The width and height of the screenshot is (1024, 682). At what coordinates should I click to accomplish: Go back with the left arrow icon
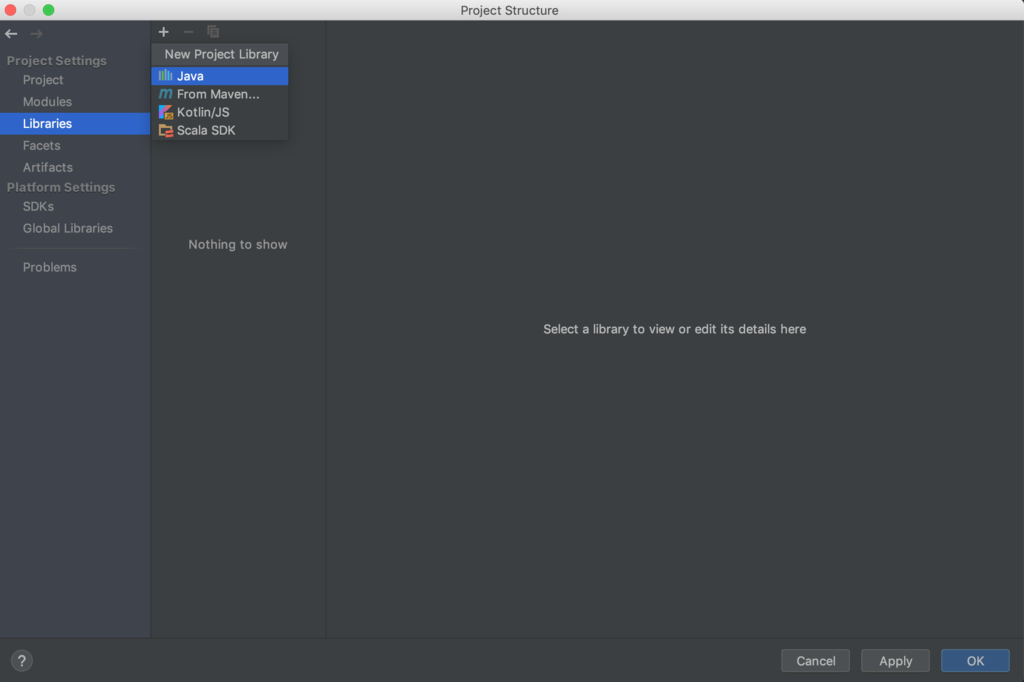click(11, 33)
